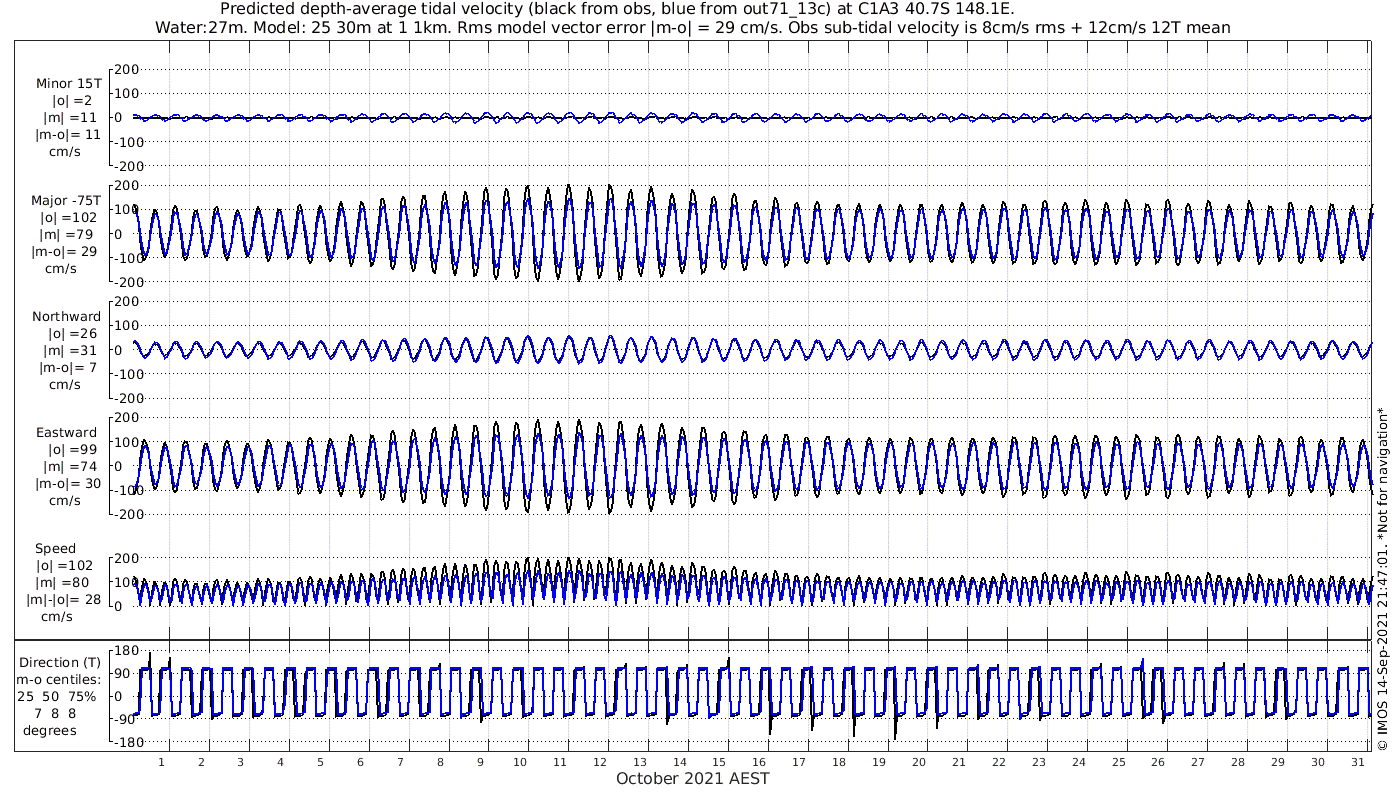The image size is (1400, 800).
Task: Click the "200" tick of the Speed panel
Action: [x=126, y=558]
